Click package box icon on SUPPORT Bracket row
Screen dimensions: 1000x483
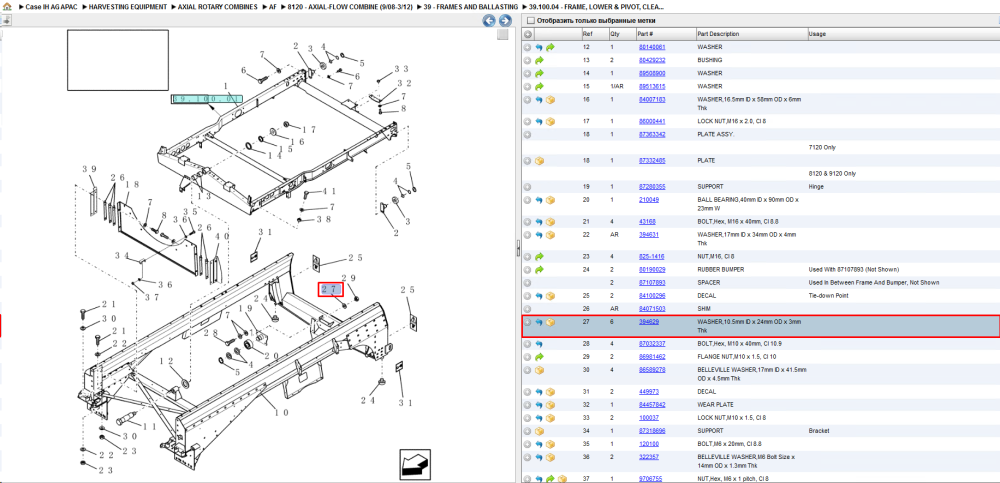(539, 431)
